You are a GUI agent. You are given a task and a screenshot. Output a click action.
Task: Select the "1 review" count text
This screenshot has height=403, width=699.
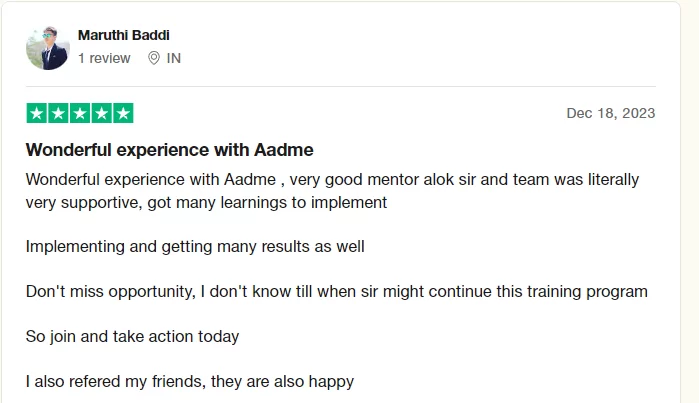(x=104, y=58)
